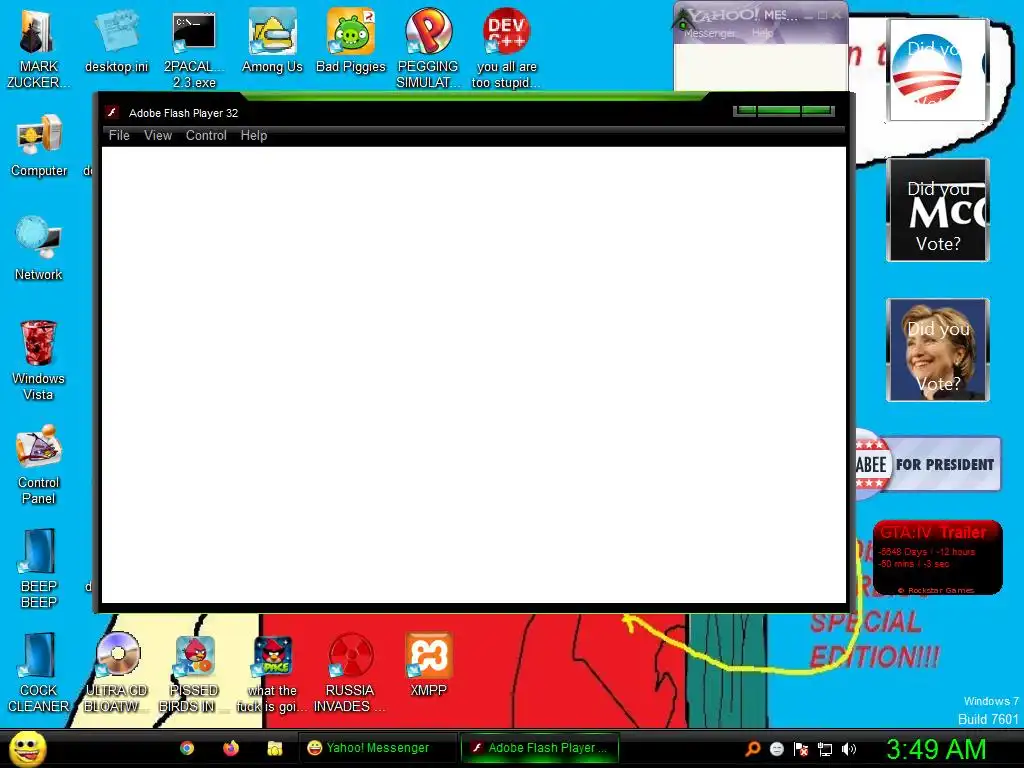Select the 2PACAL 2.3.exe icon
This screenshot has height=768, width=1024.
coord(194,50)
